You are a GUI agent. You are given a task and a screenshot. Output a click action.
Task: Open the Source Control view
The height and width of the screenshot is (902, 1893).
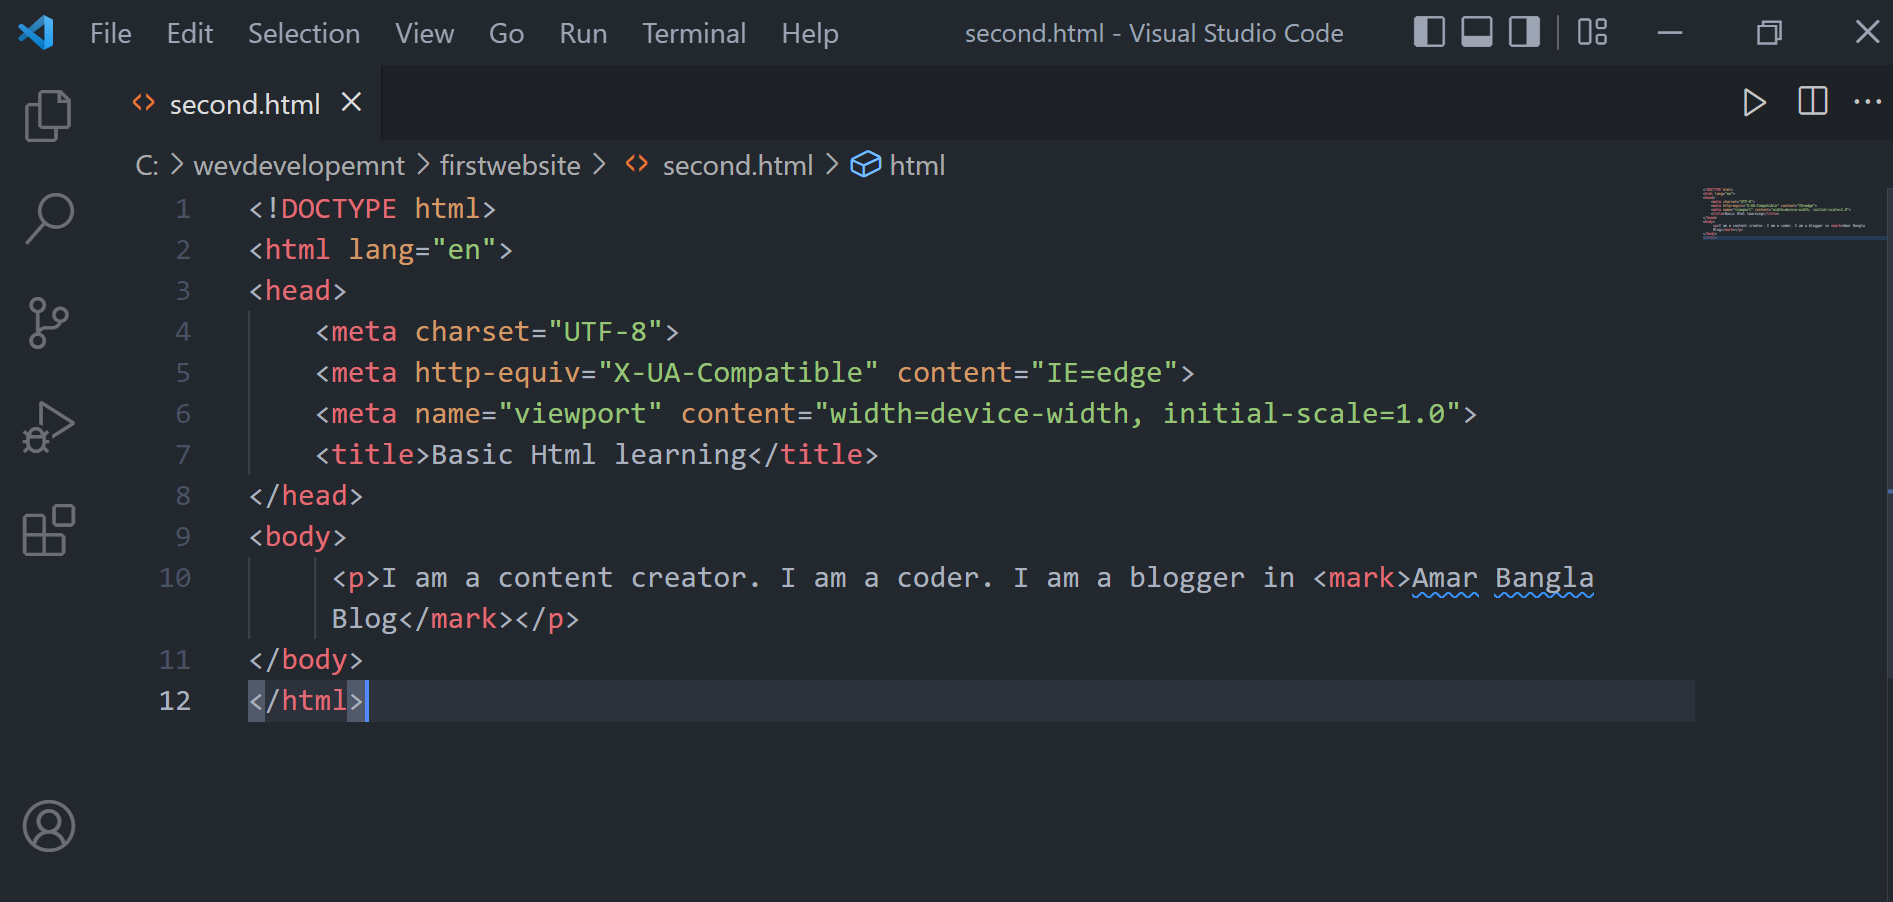tap(48, 322)
